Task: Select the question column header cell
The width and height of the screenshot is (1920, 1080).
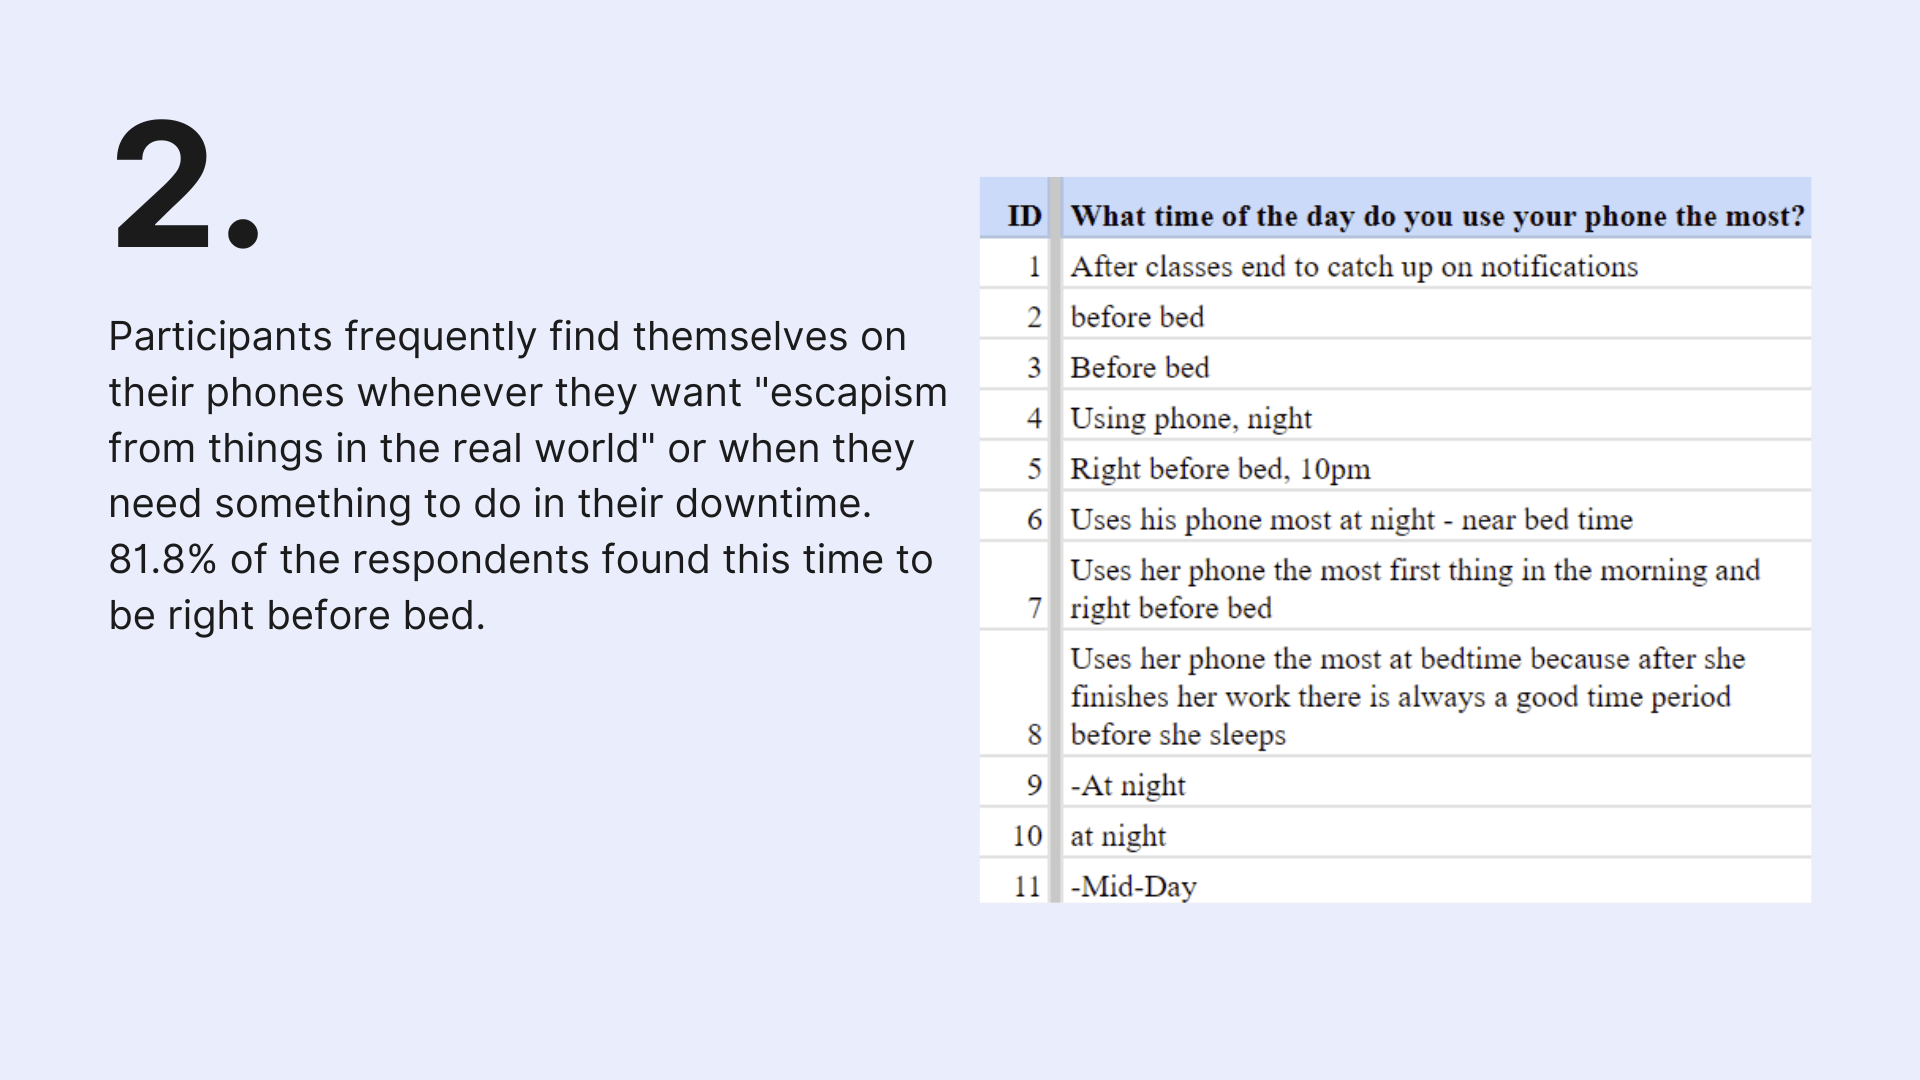Action: (x=1437, y=209)
